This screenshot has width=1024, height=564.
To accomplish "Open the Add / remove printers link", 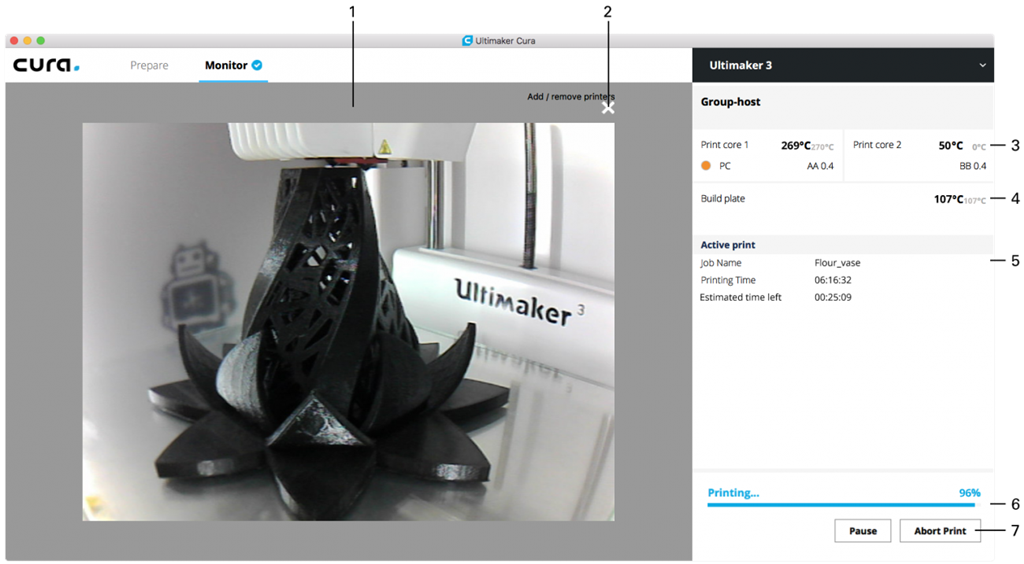I will pos(571,97).
